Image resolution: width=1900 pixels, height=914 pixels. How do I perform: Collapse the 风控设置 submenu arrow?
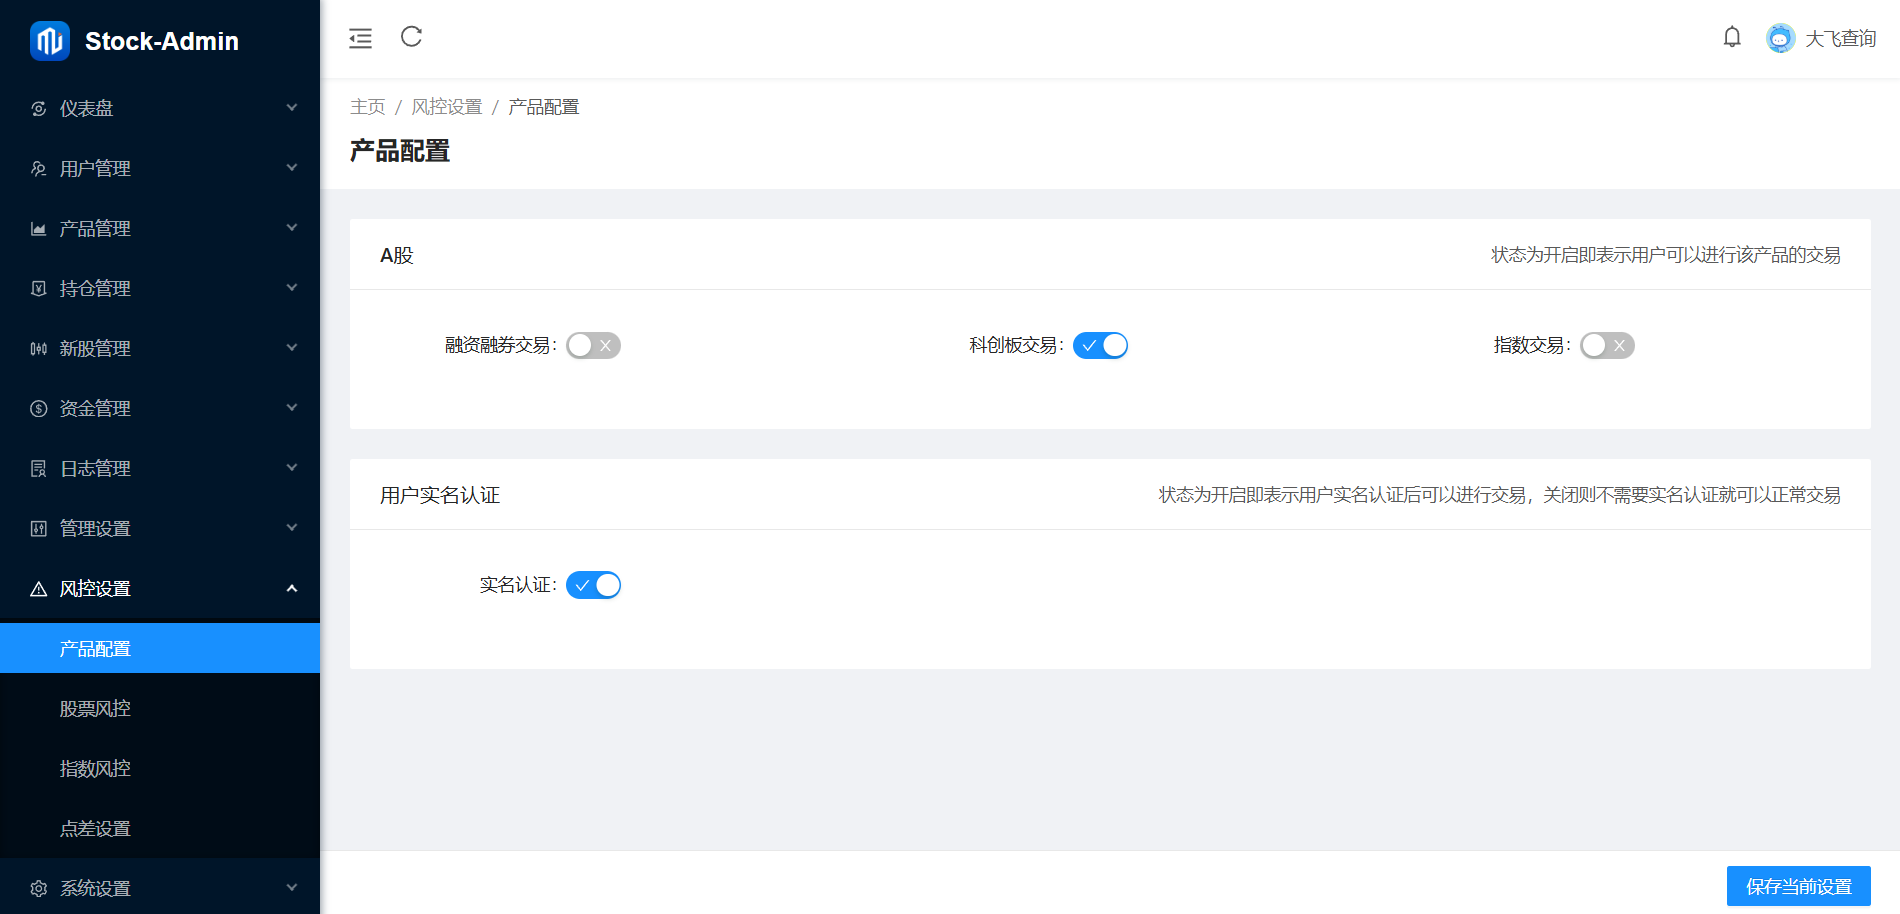point(292,588)
